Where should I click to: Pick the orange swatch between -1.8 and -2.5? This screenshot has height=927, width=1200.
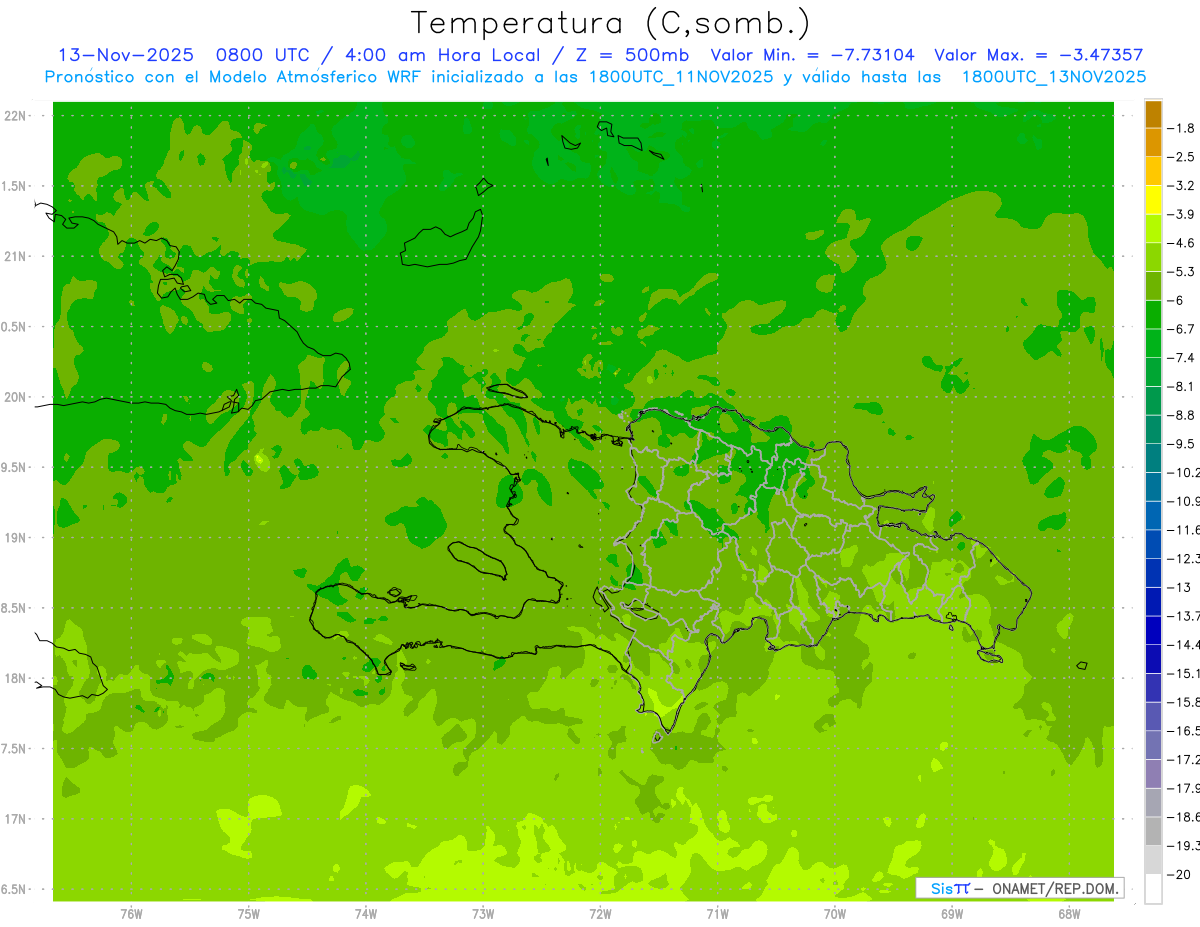coord(1153,143)
